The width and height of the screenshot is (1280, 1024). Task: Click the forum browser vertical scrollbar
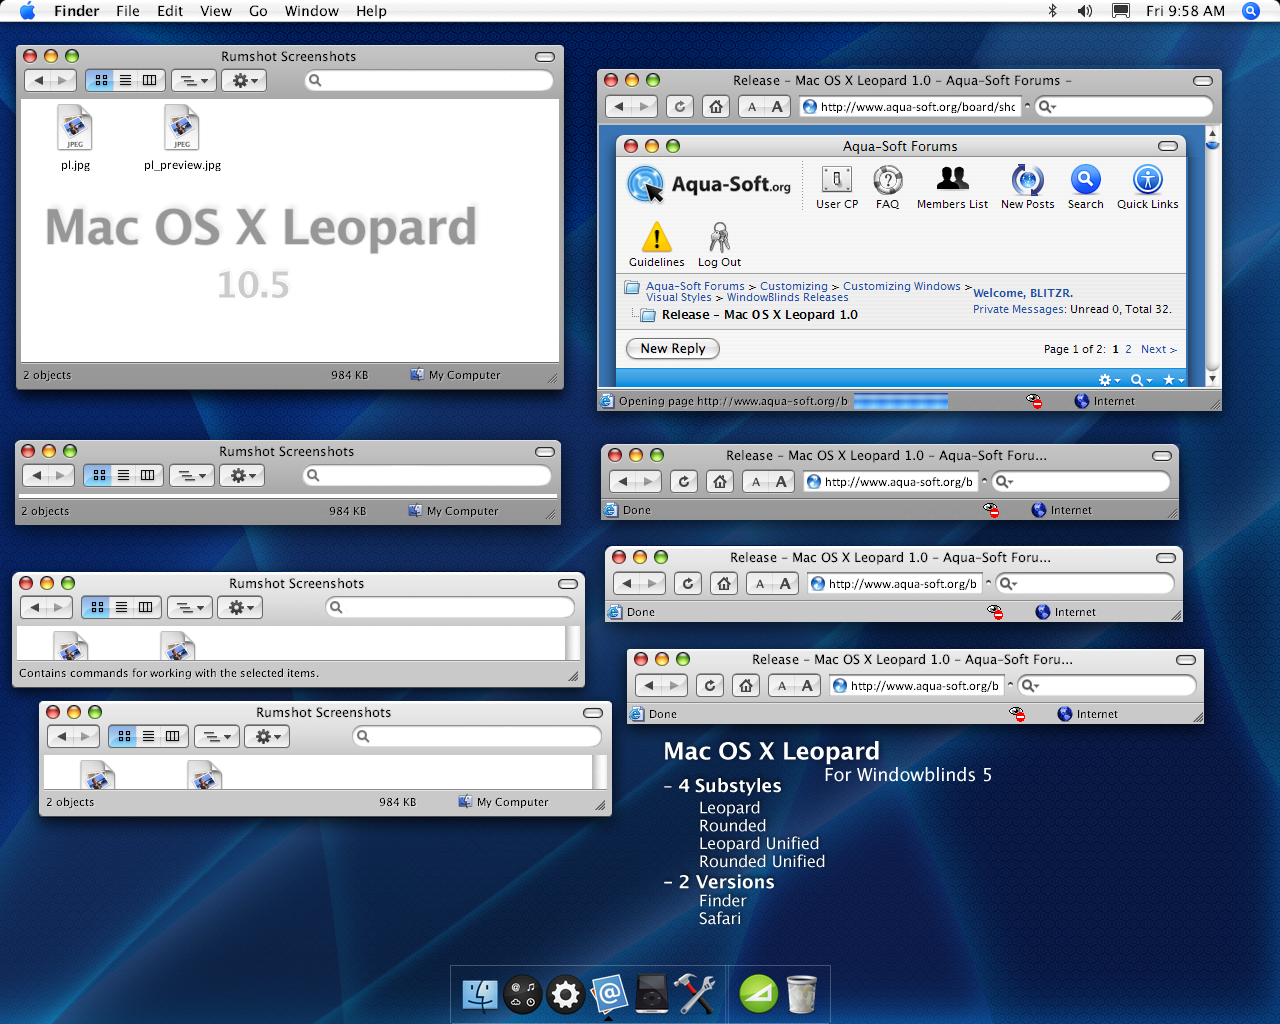[1212, 256]
